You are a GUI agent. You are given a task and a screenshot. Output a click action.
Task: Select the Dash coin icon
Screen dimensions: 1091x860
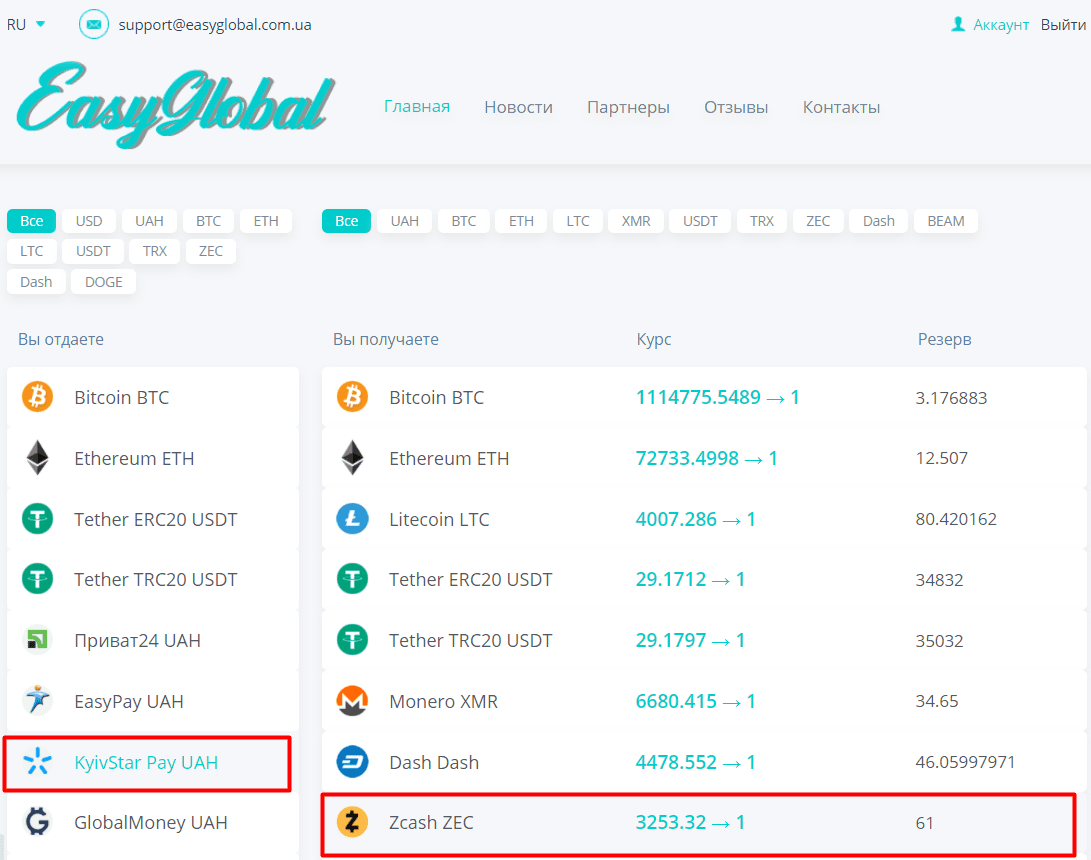click(352, 762)
